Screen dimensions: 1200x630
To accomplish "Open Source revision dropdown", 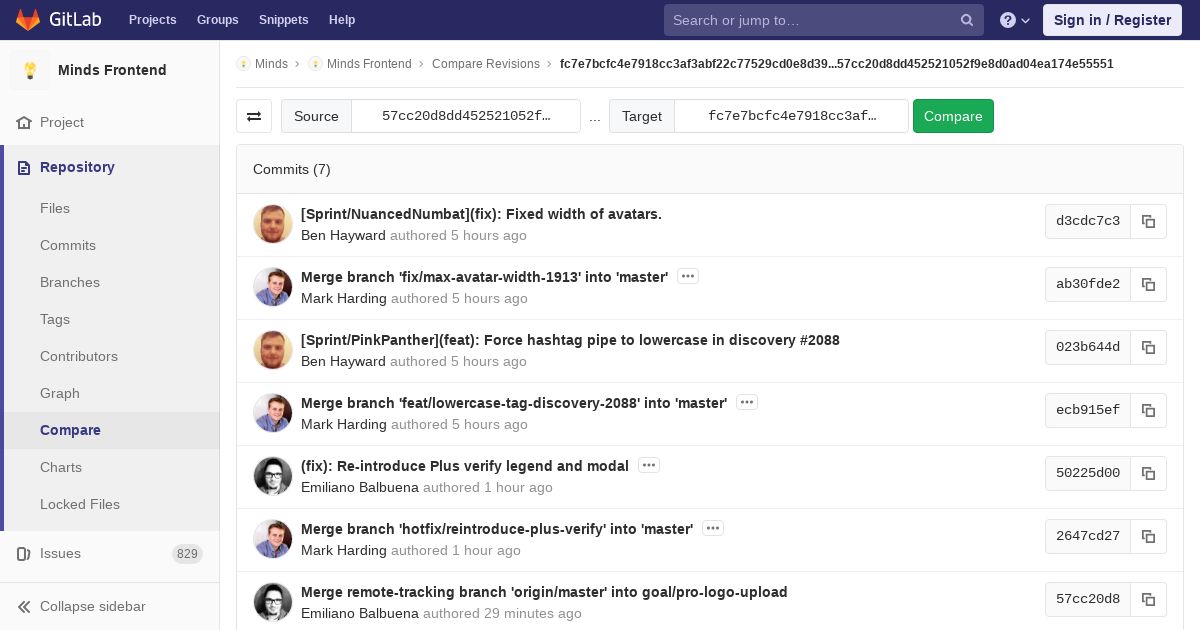I will tap(466, 116).
